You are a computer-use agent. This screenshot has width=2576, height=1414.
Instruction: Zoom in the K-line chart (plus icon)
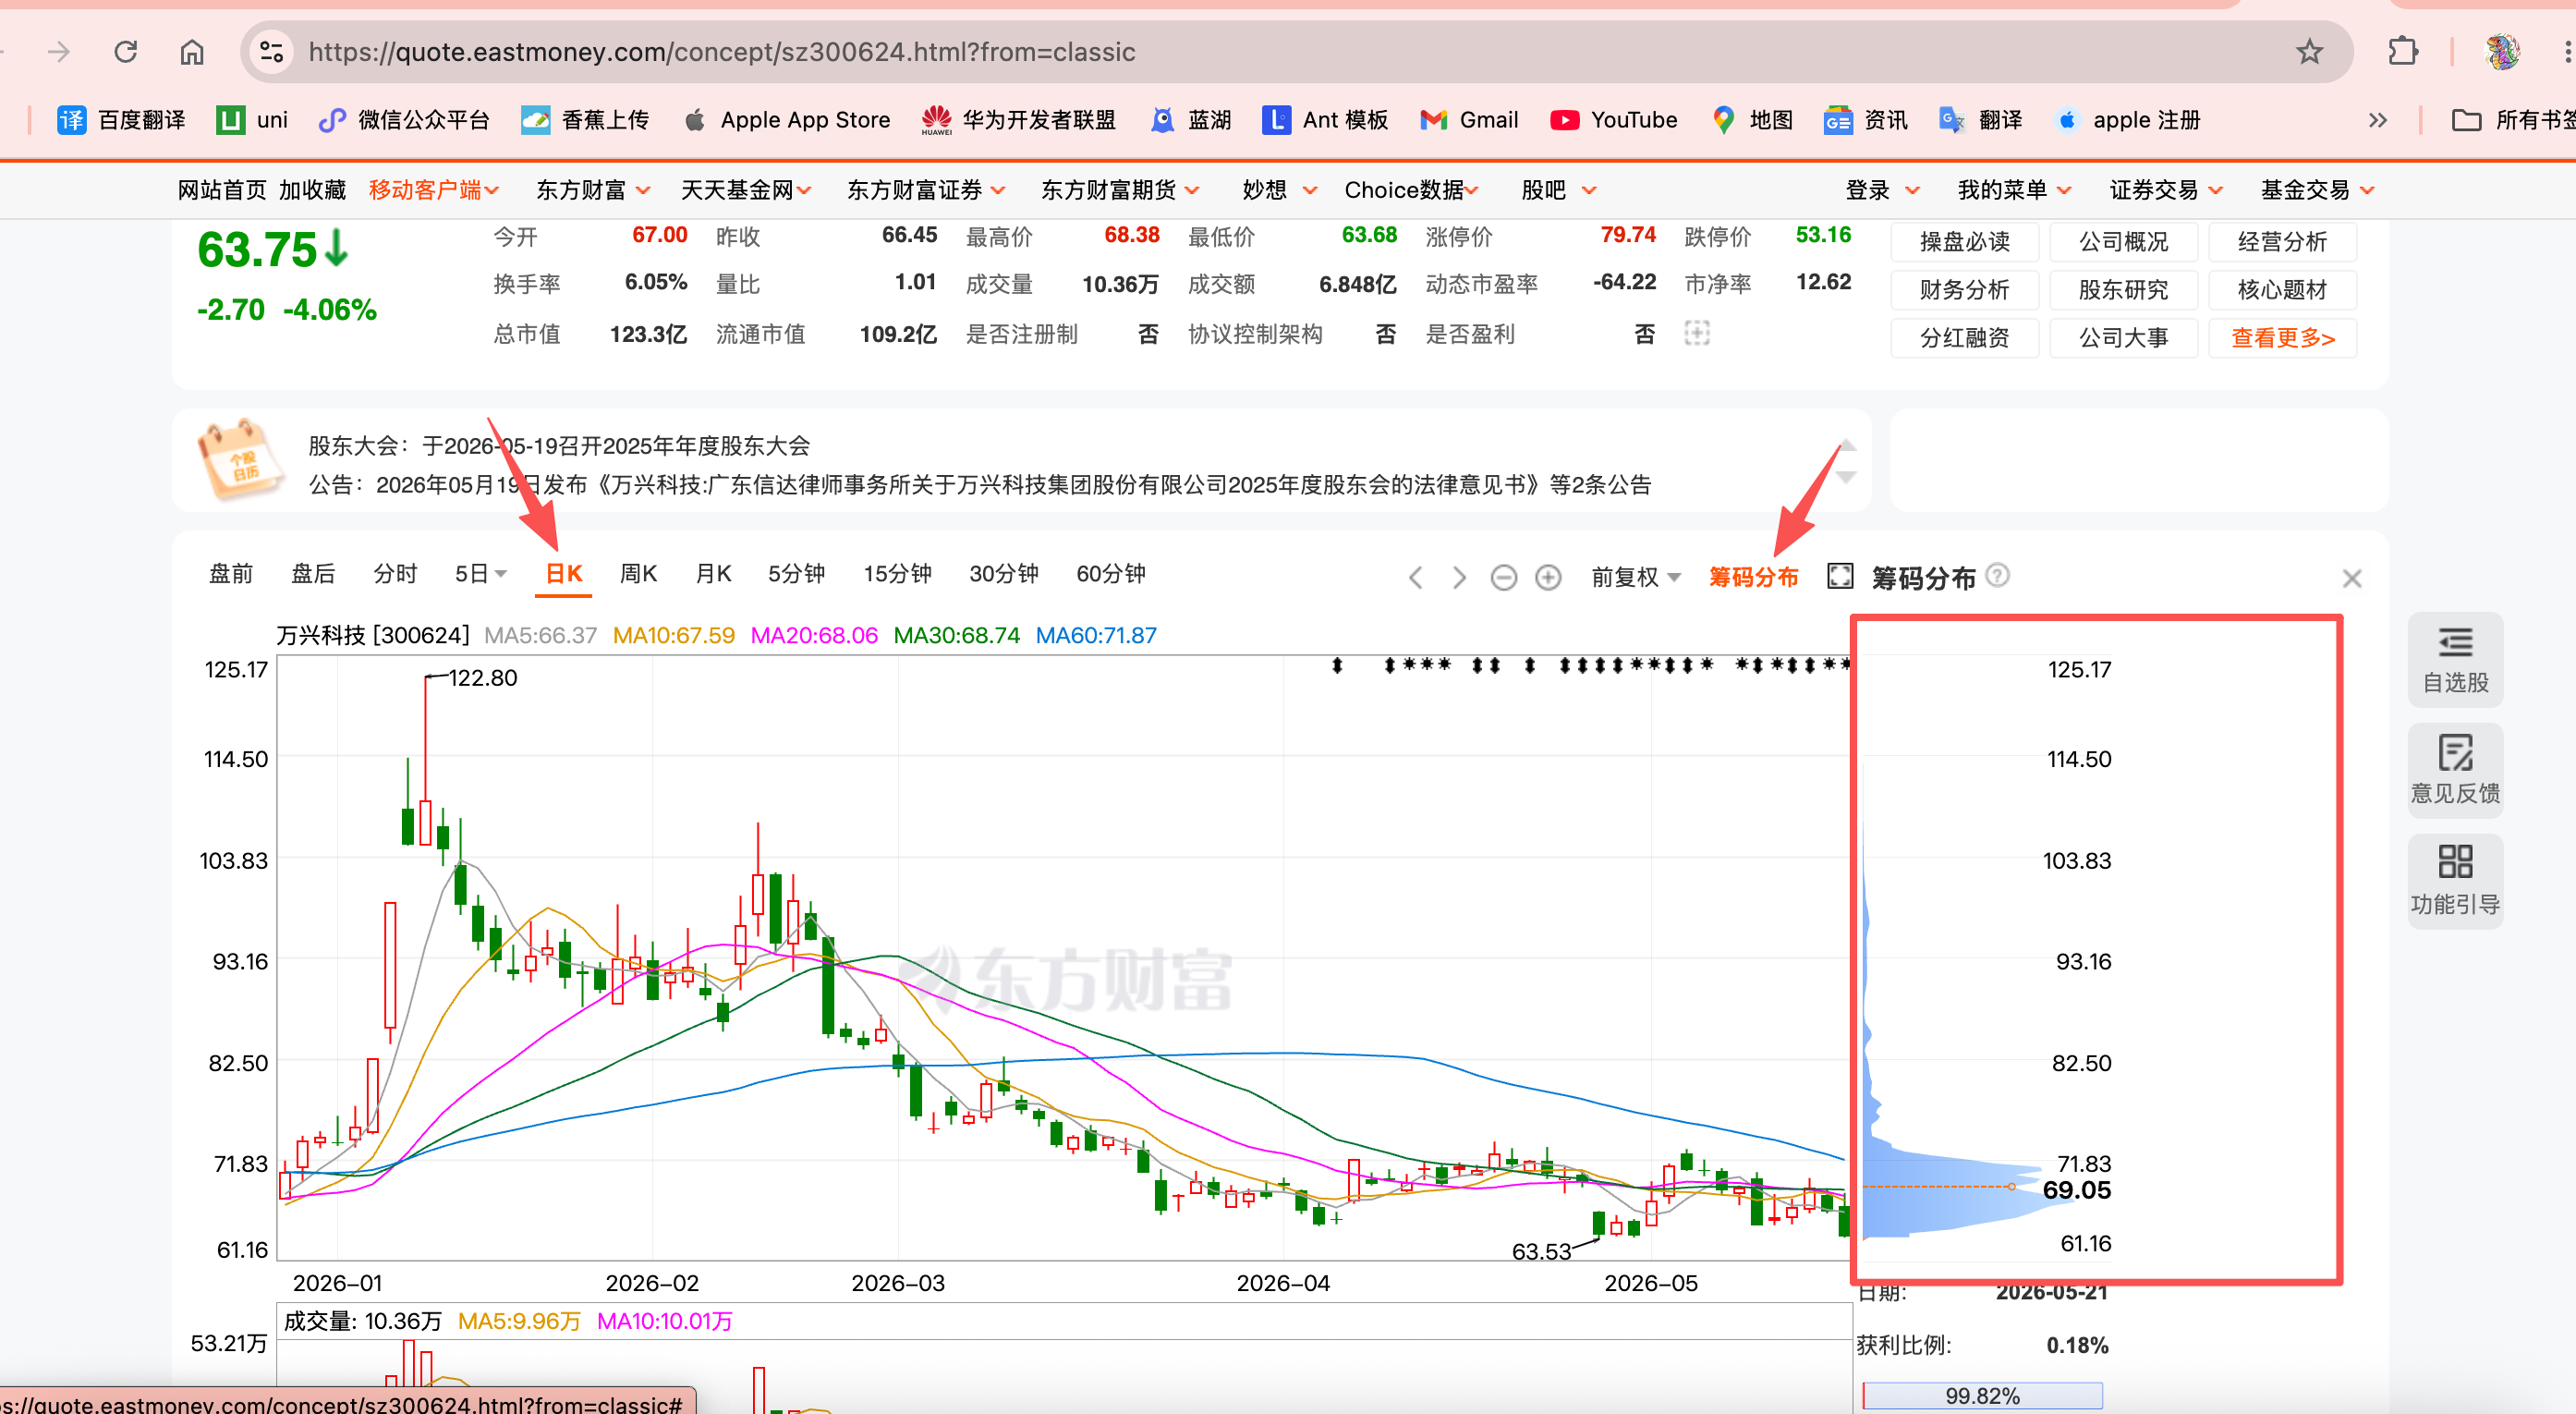[1548, 577]
